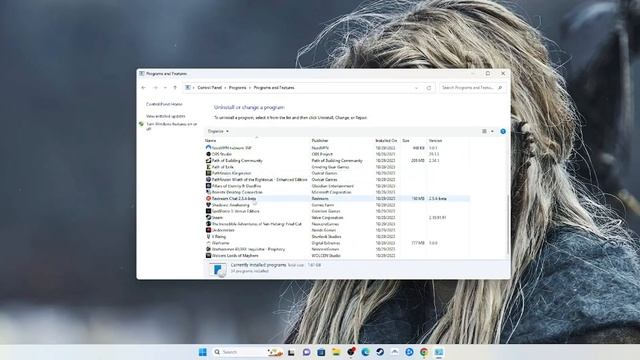640x360 pixels.
Task: Open File Explorer from the taskbar
Action: click(336, 352)
